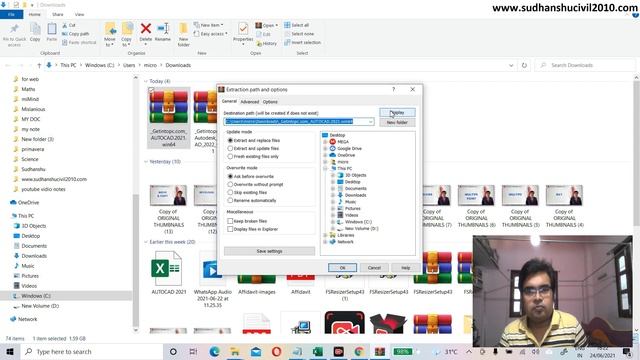Click the Refresh button beside the address bar

pos(524,65)
